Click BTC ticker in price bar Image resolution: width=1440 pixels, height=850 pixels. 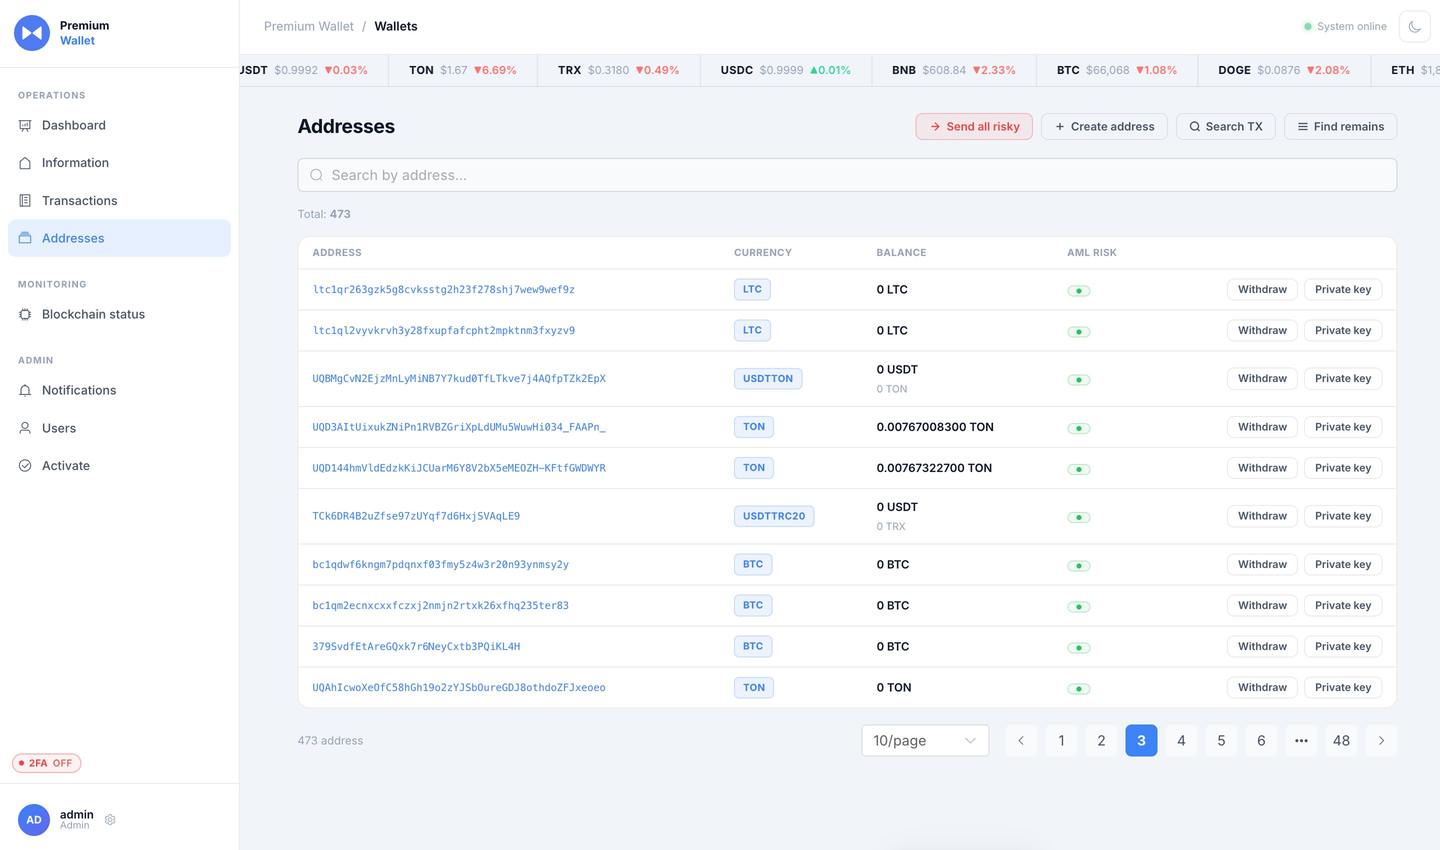(x=1117, y=70)
